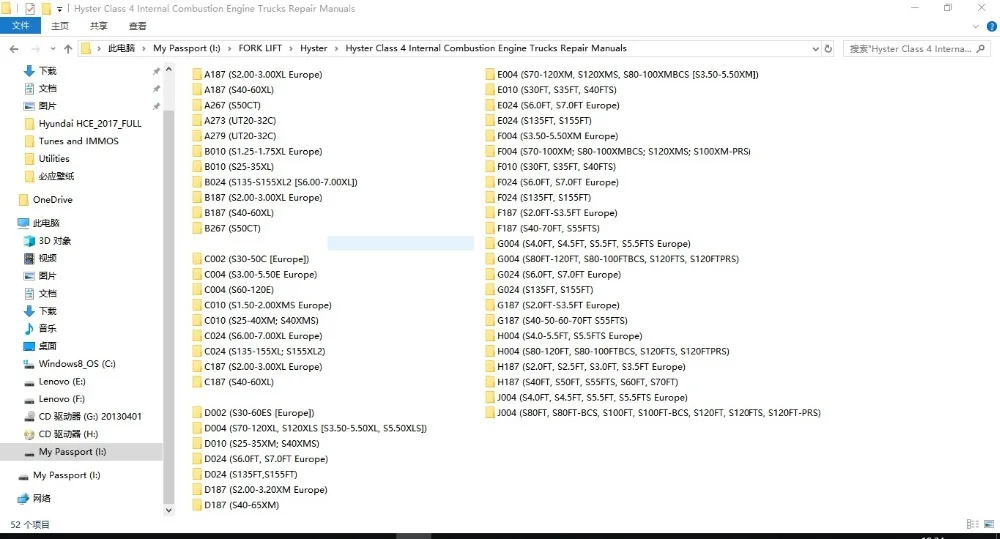The height and width of the screenshot is (539, 1000).
Task: Open the quick access toolbar customize dropdown
Action: pyautogui.click(x=59, y=9)
